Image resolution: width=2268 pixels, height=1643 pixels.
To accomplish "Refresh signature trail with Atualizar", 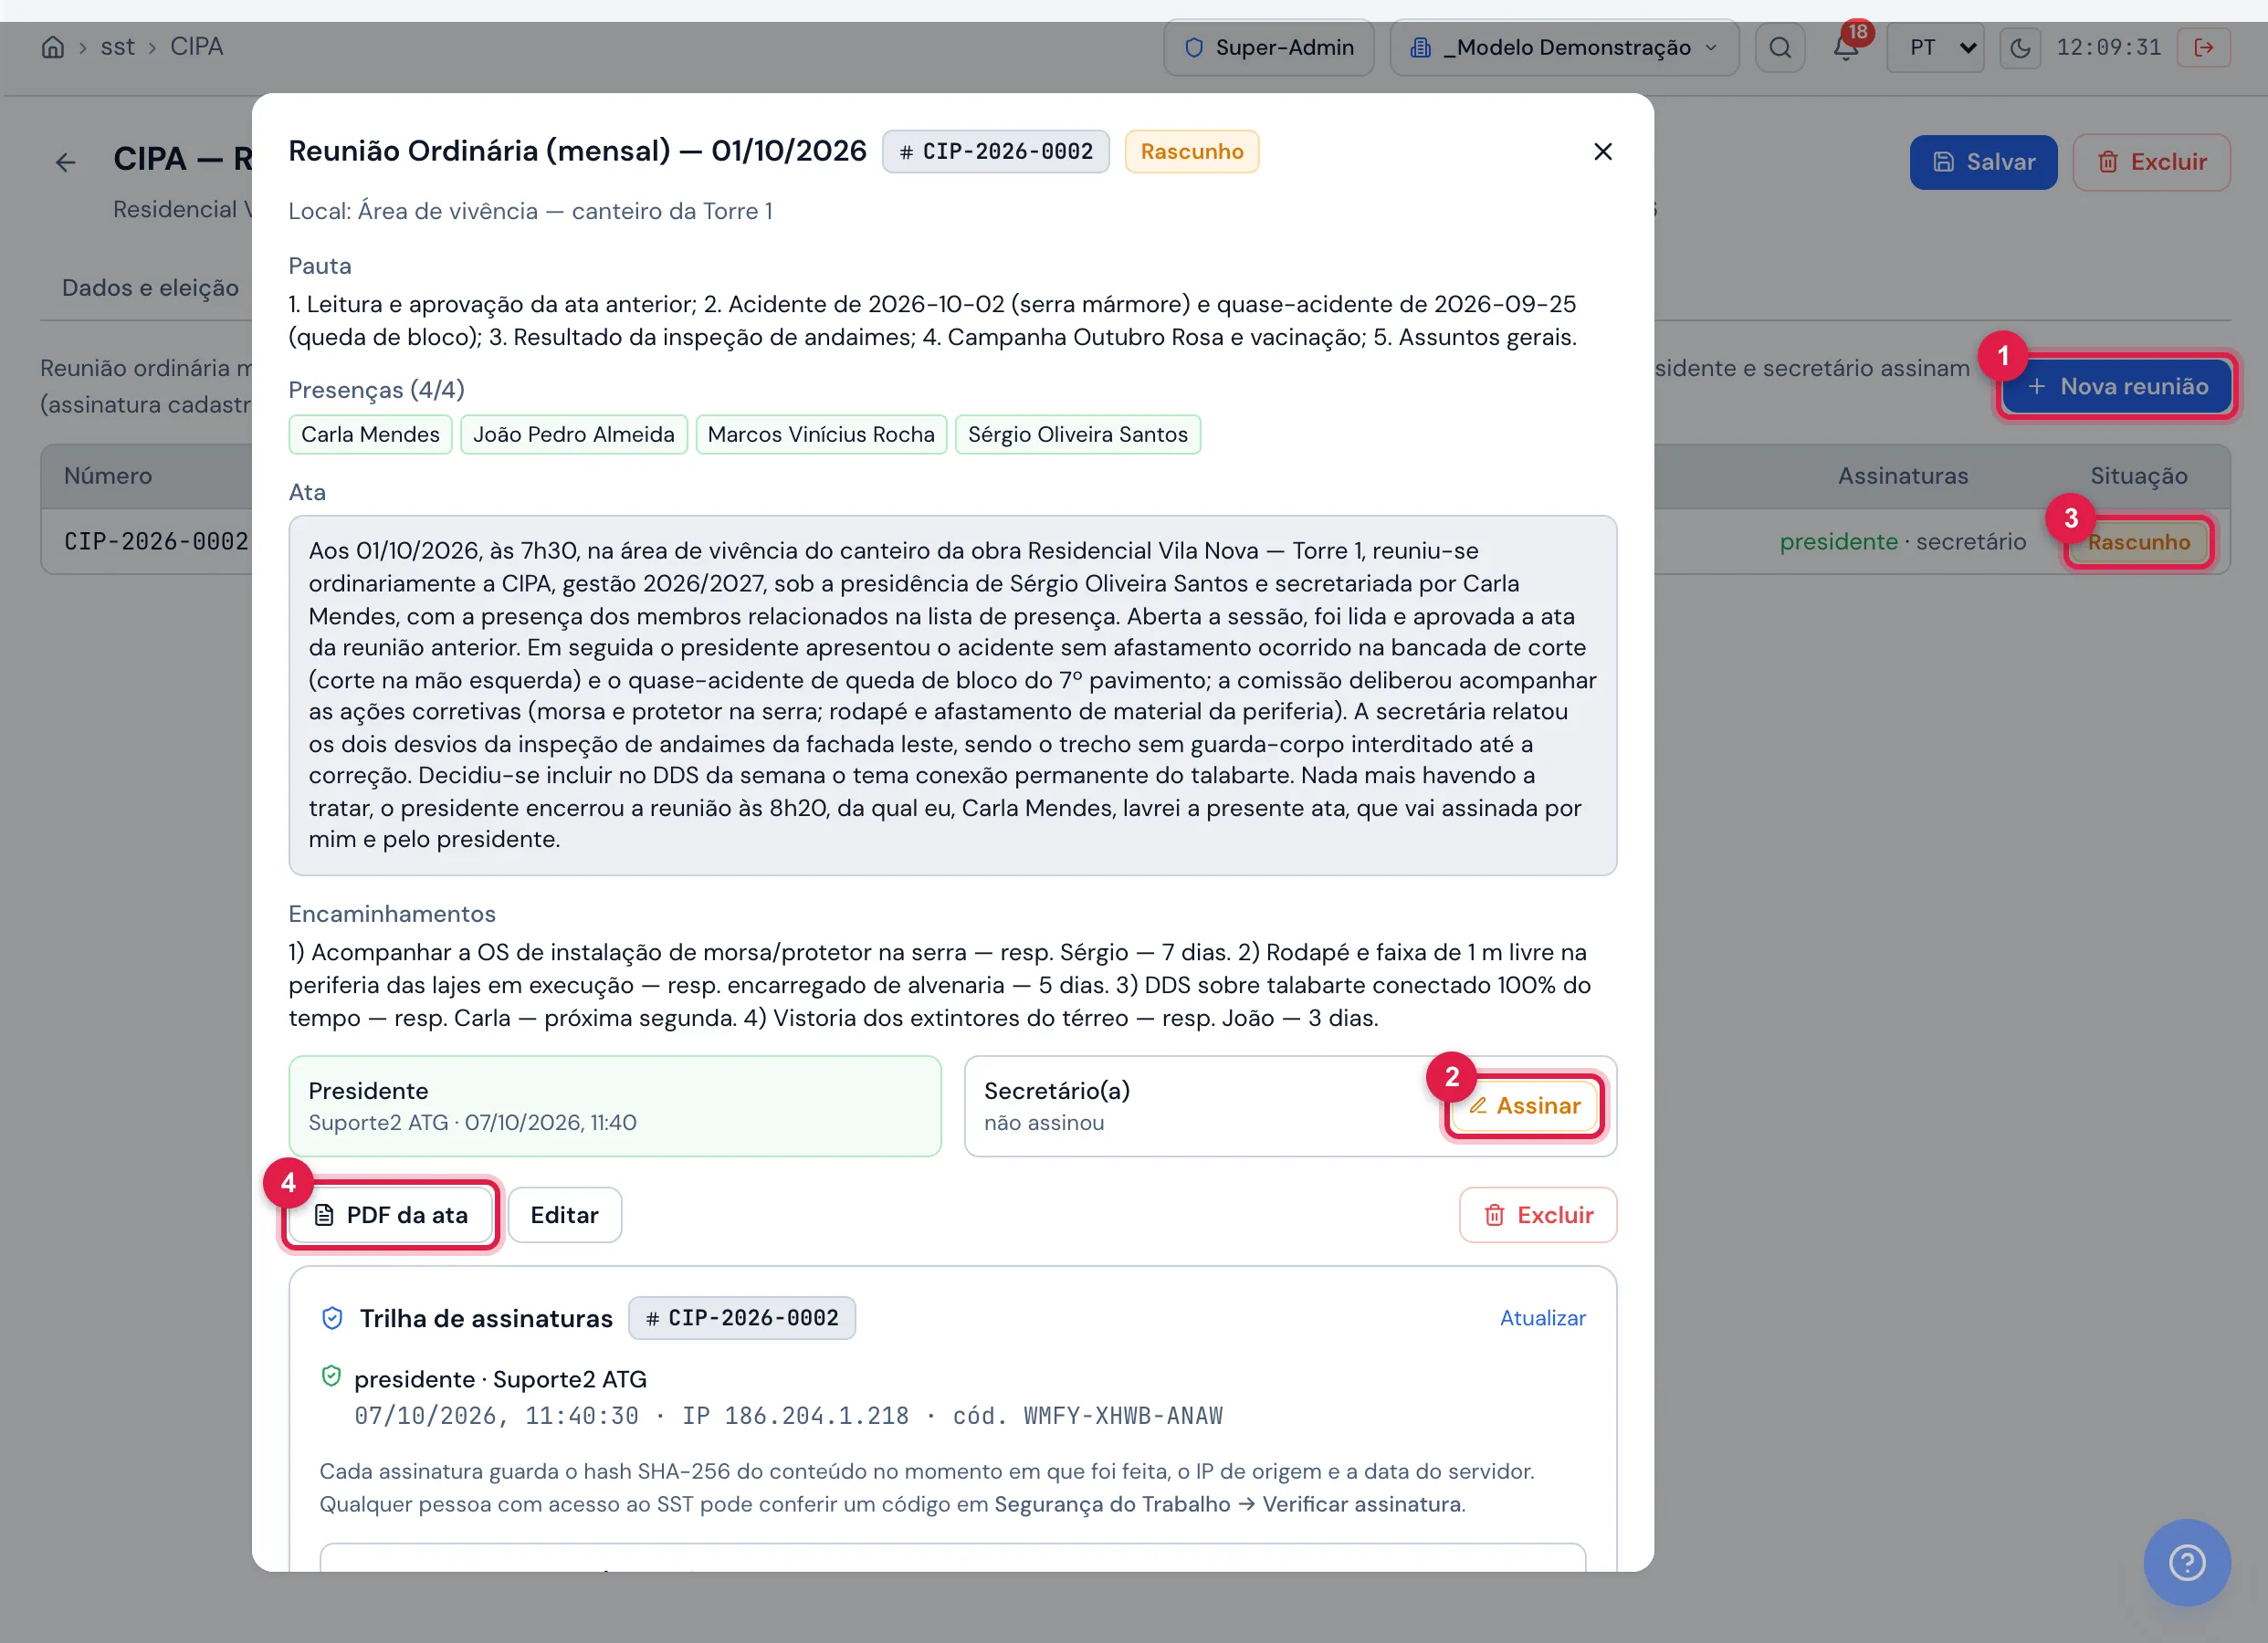I will pyautogui.click(x=1542, y=1318).
